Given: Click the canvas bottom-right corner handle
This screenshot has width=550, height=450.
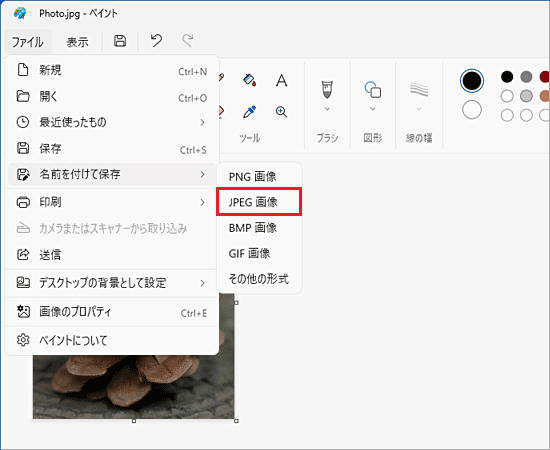Looking at the screenshot, I should coord(236,421).
